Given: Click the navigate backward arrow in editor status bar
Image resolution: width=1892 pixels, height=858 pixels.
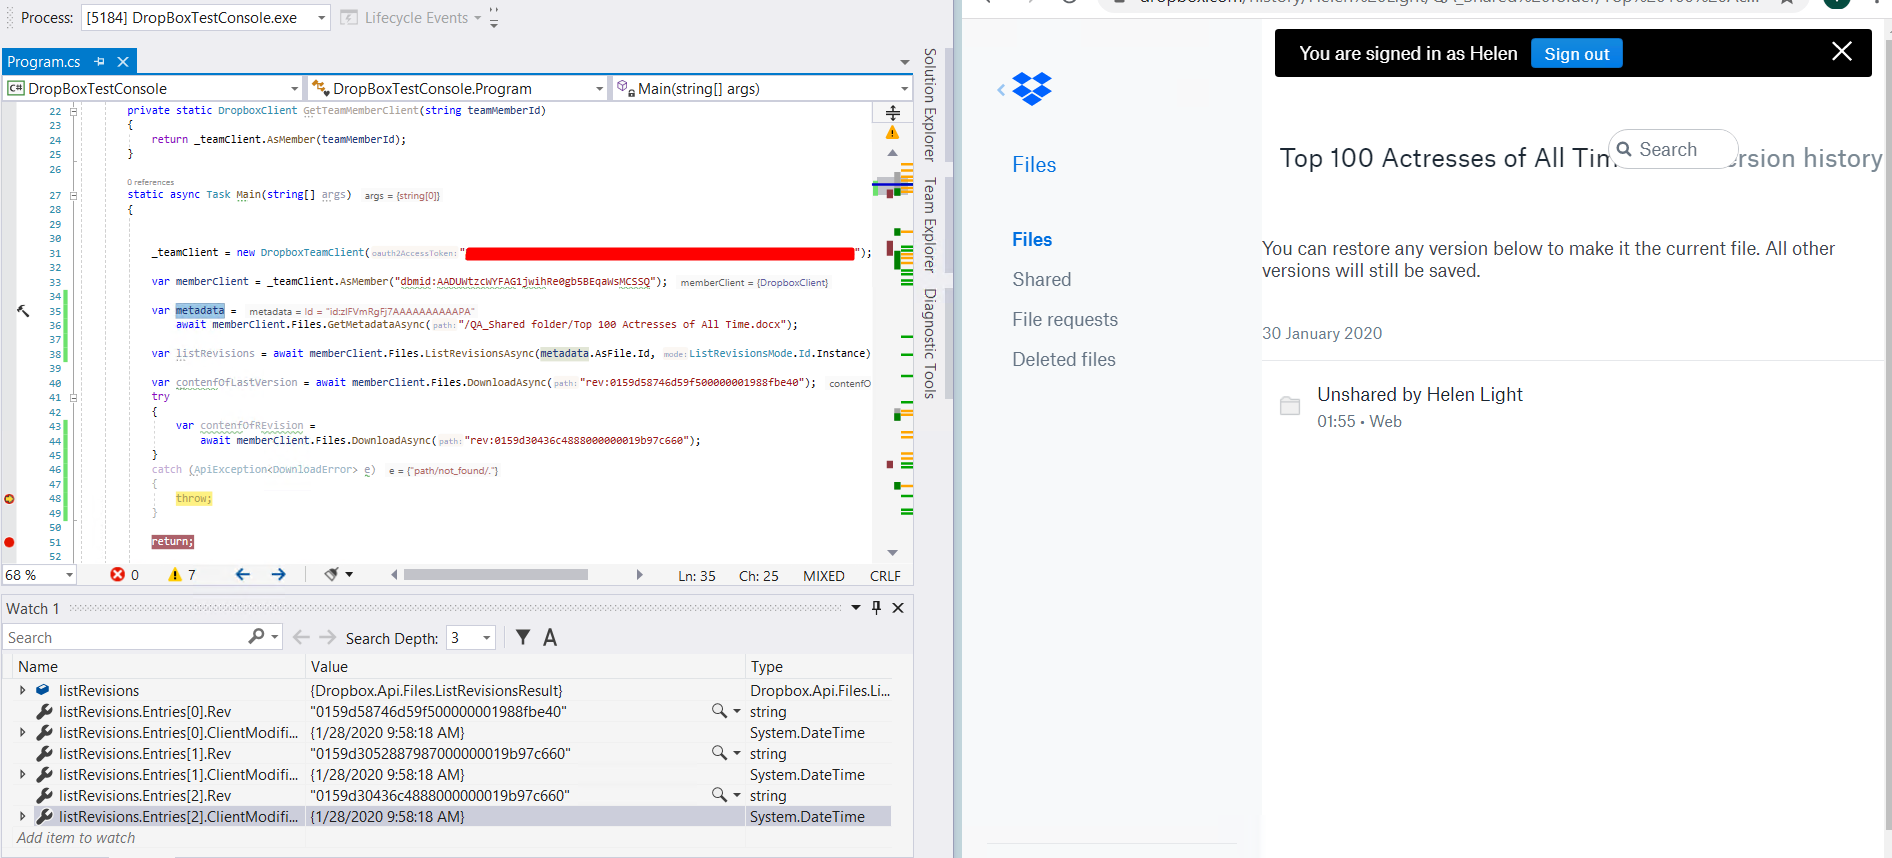Looking at the screenshot, I should tap(242, 574).
